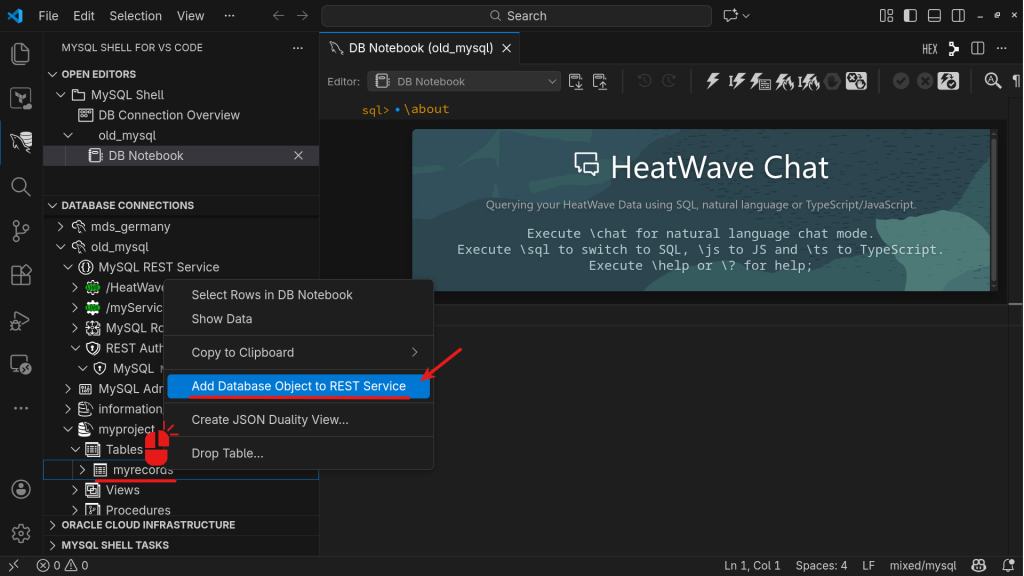
Task: Open the Extensions view
Action: [21, 275]
